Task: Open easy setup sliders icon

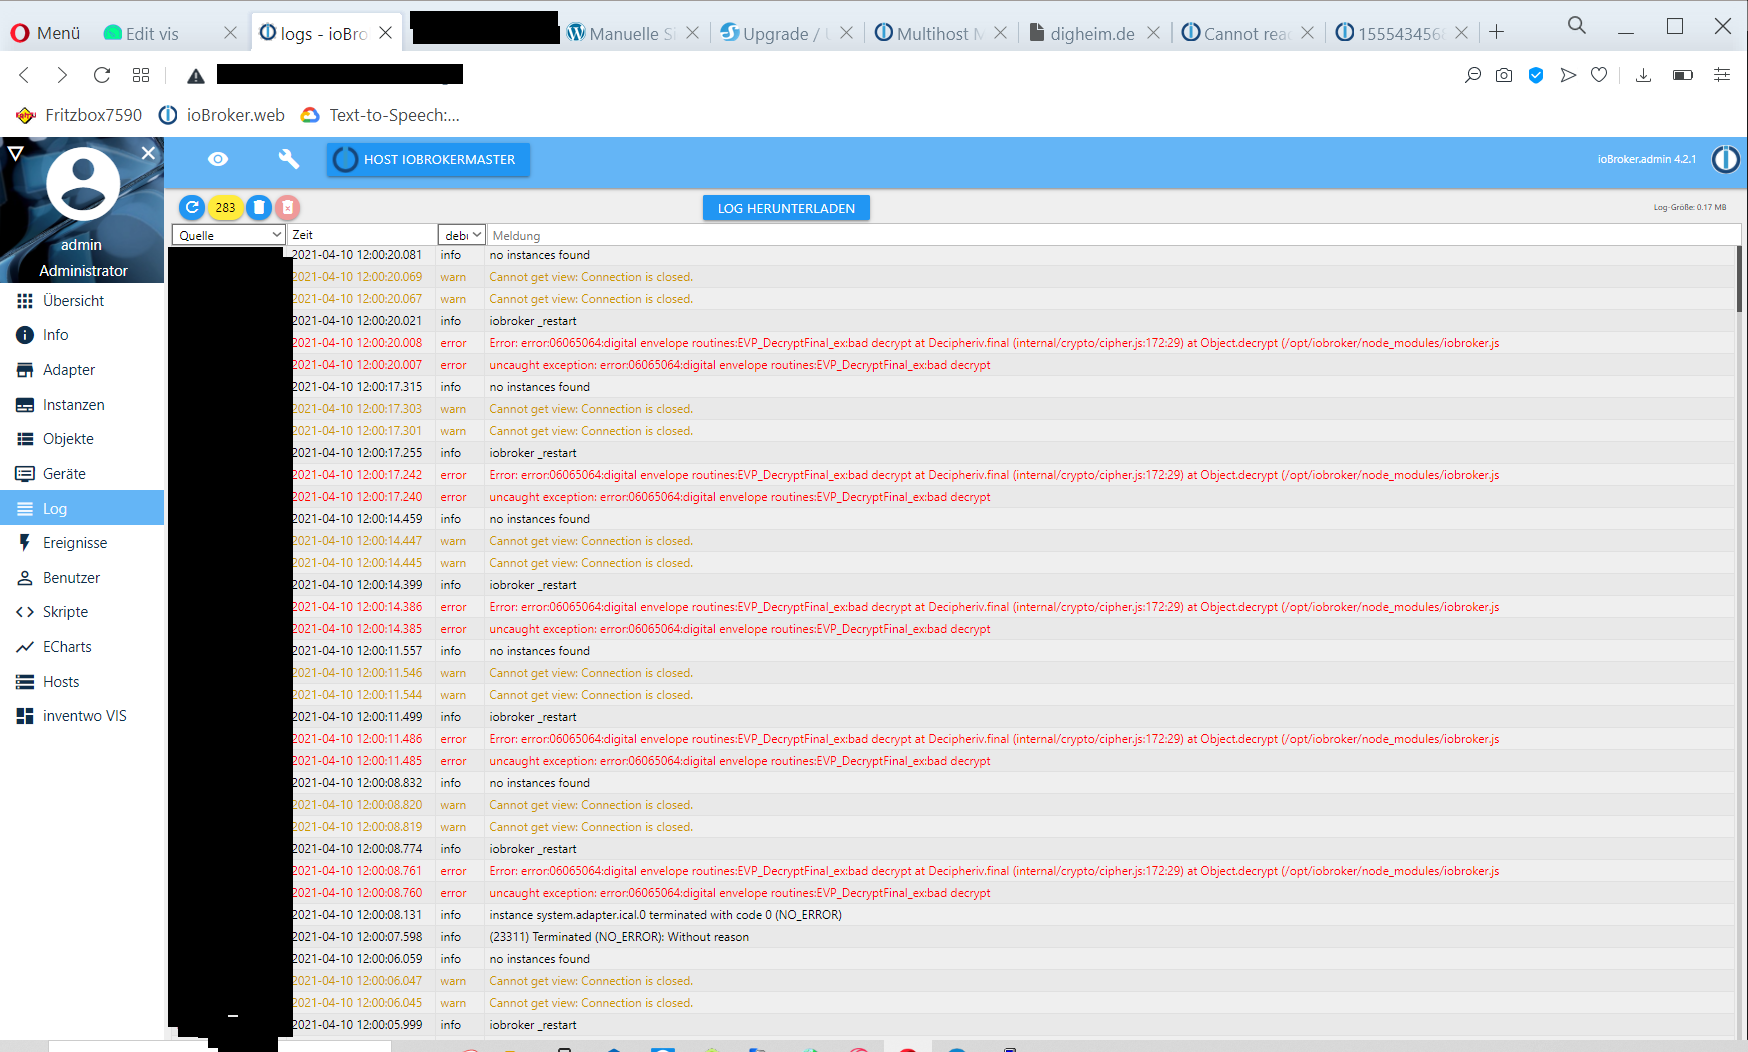Action: 1722,75
